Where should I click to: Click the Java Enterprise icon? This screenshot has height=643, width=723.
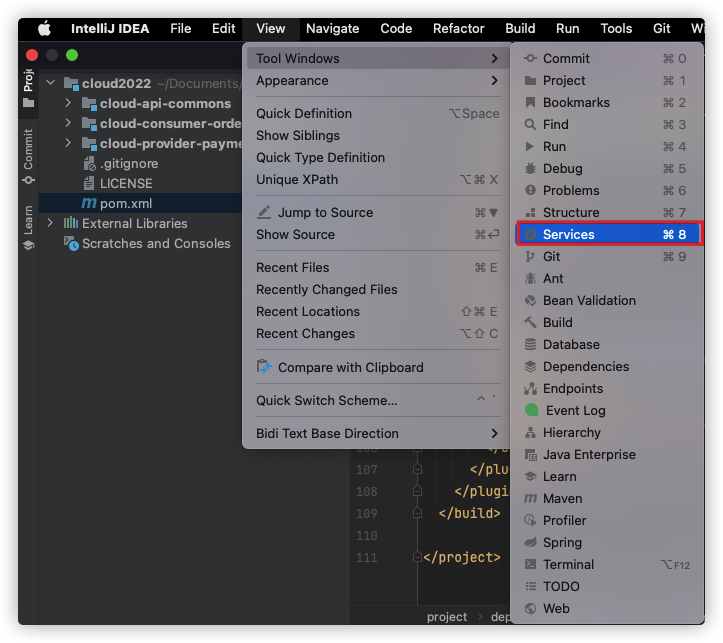pos(531,455)
